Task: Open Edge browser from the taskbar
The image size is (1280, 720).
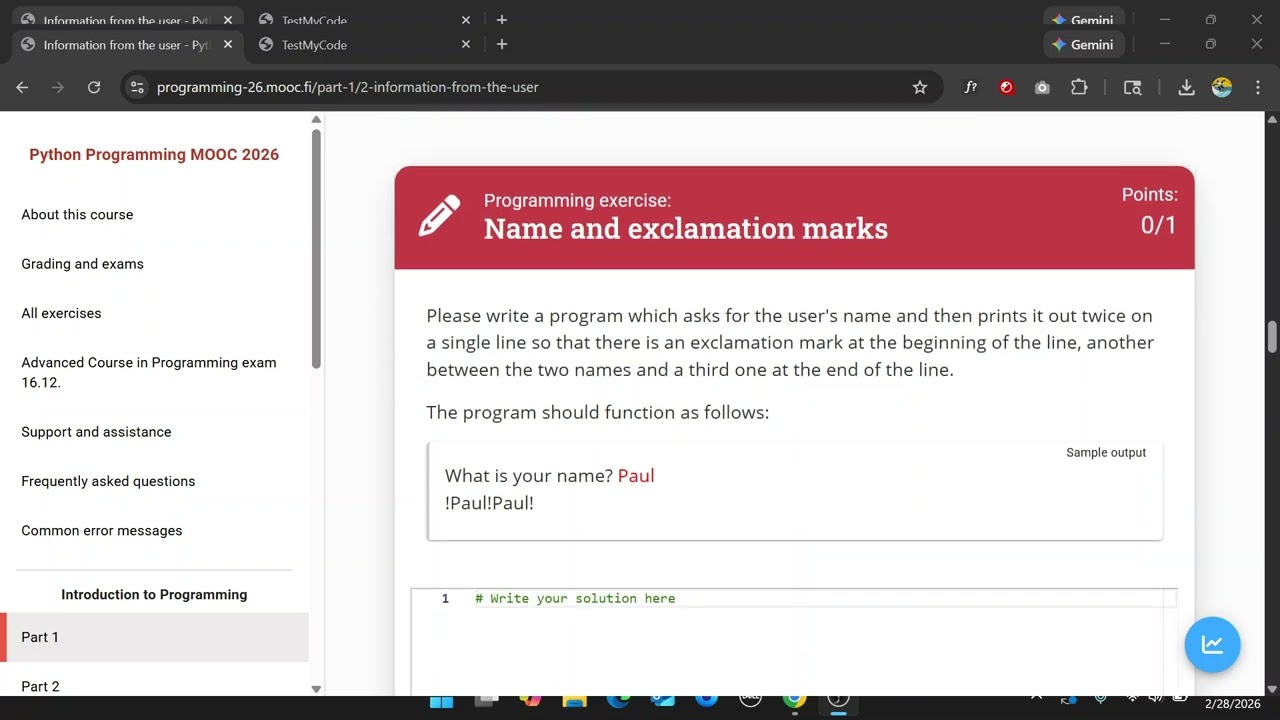Action: 618,701
